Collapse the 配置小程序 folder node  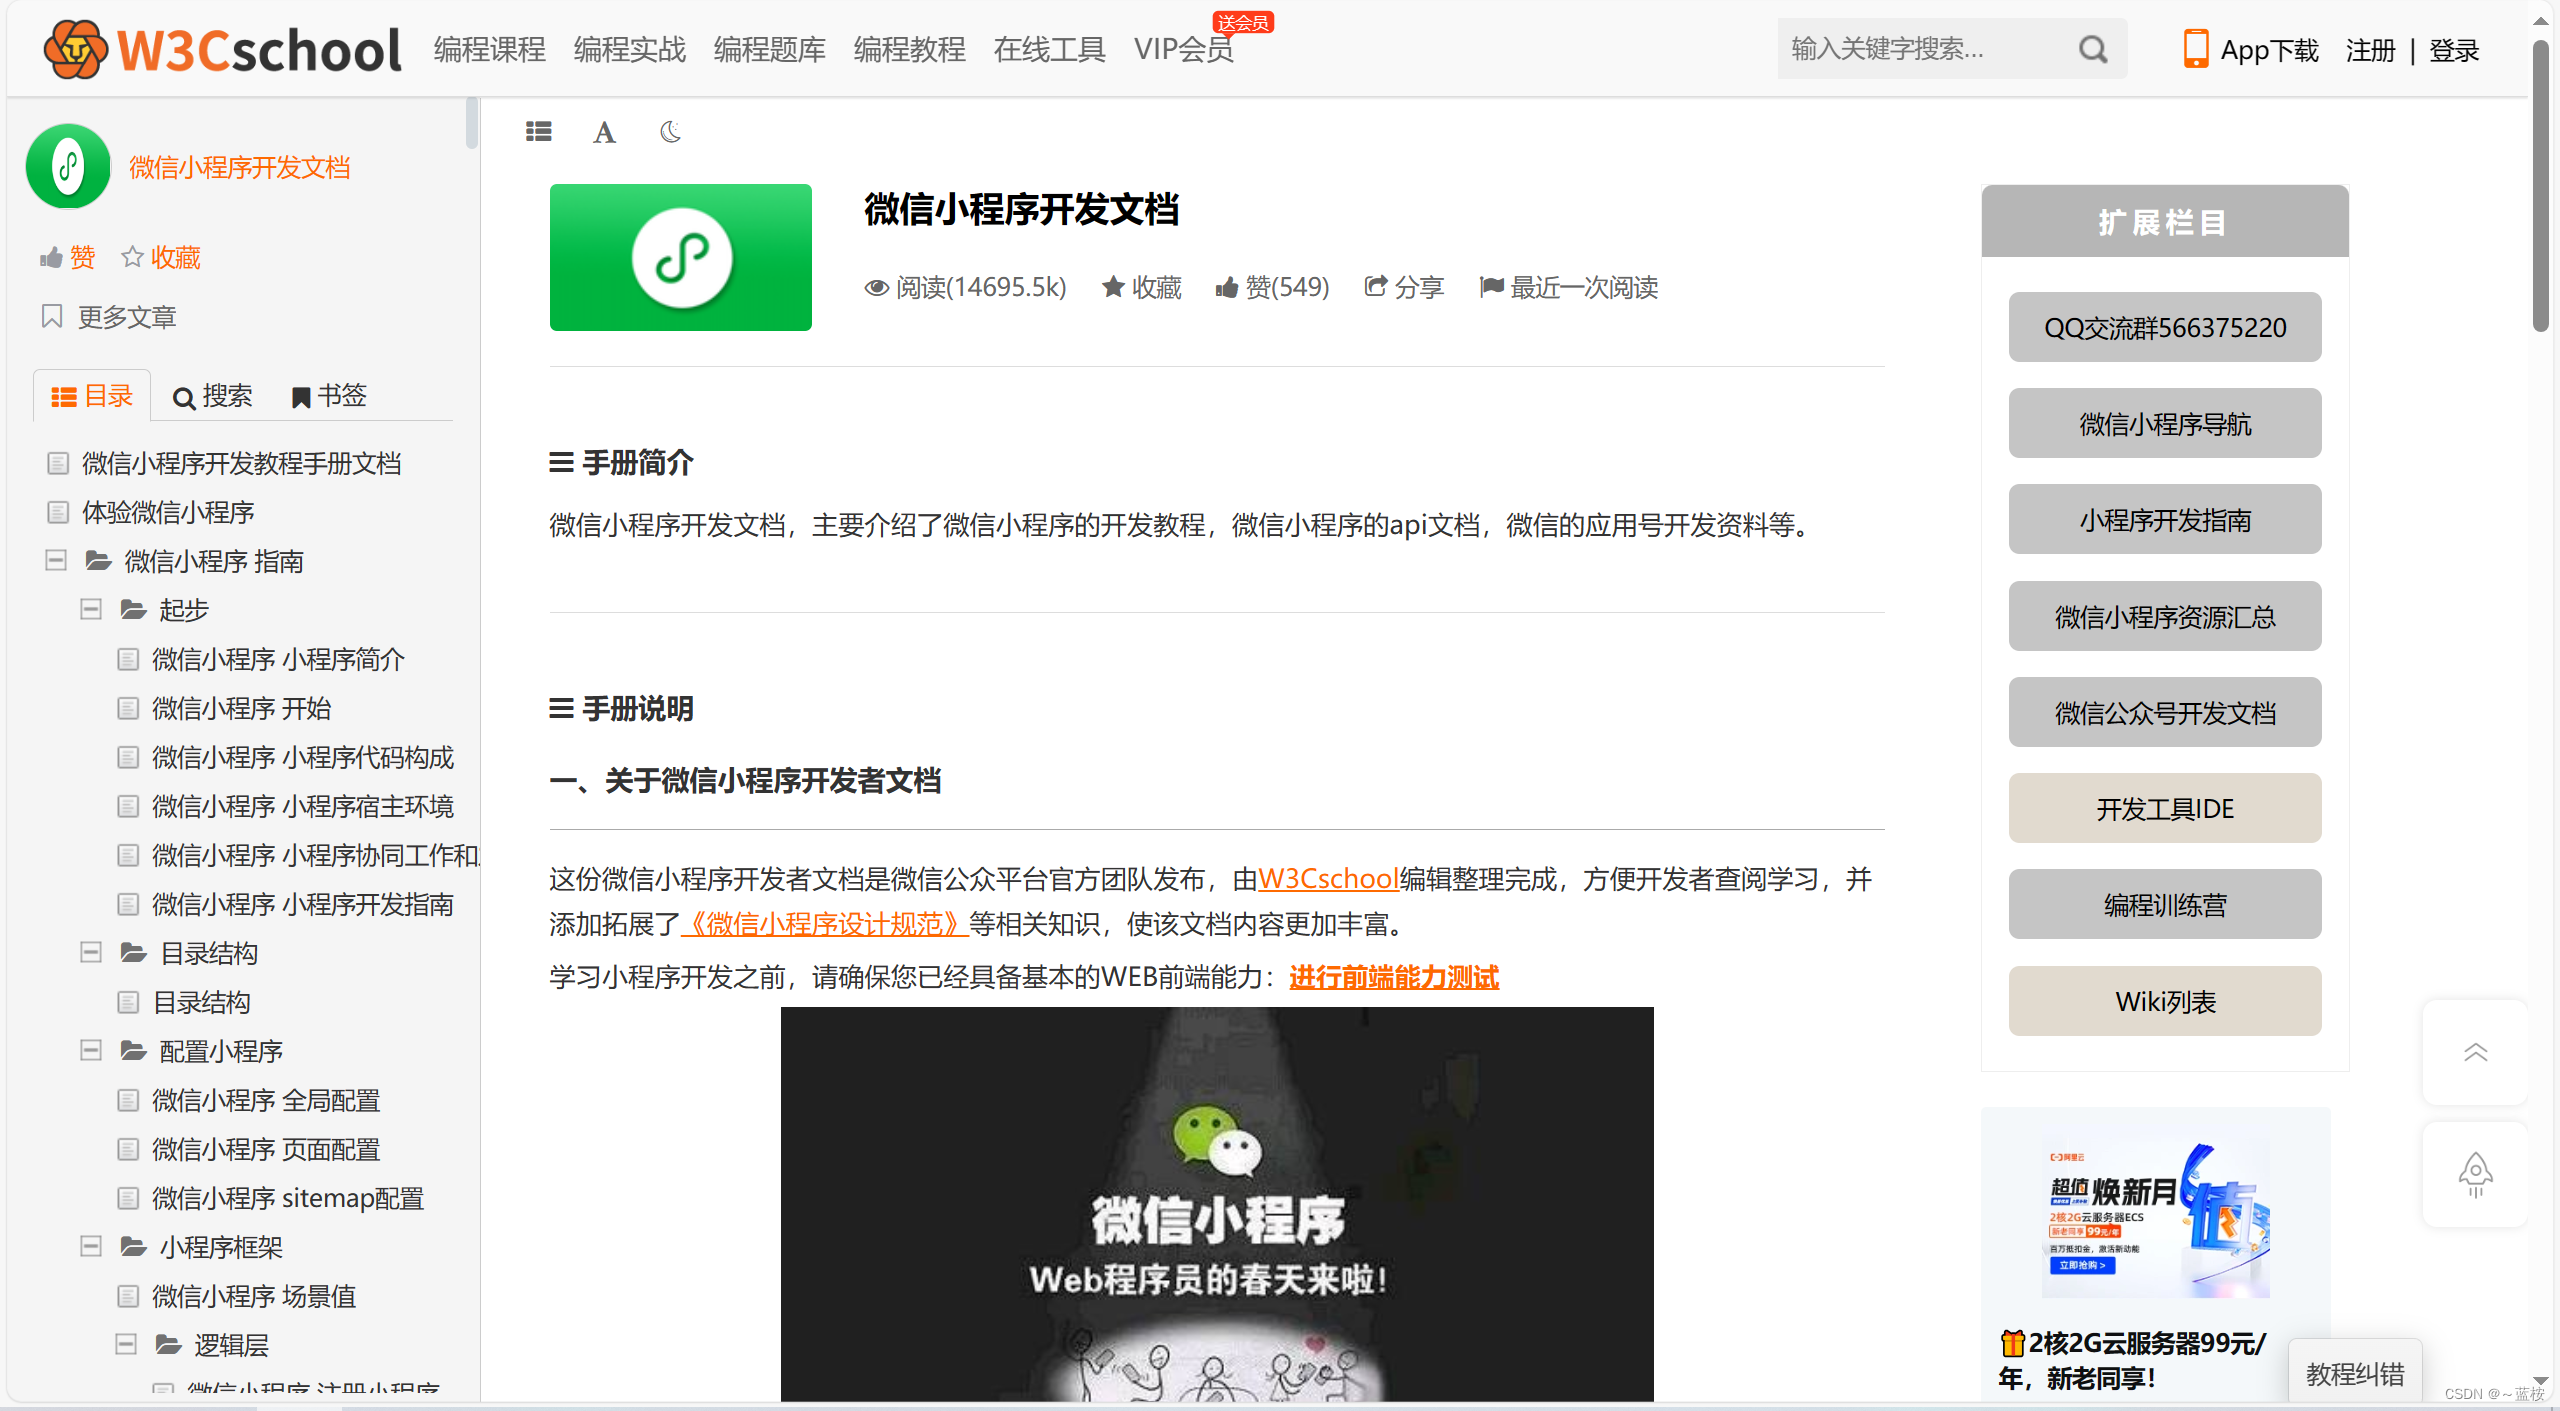(x=91, y=1050)
